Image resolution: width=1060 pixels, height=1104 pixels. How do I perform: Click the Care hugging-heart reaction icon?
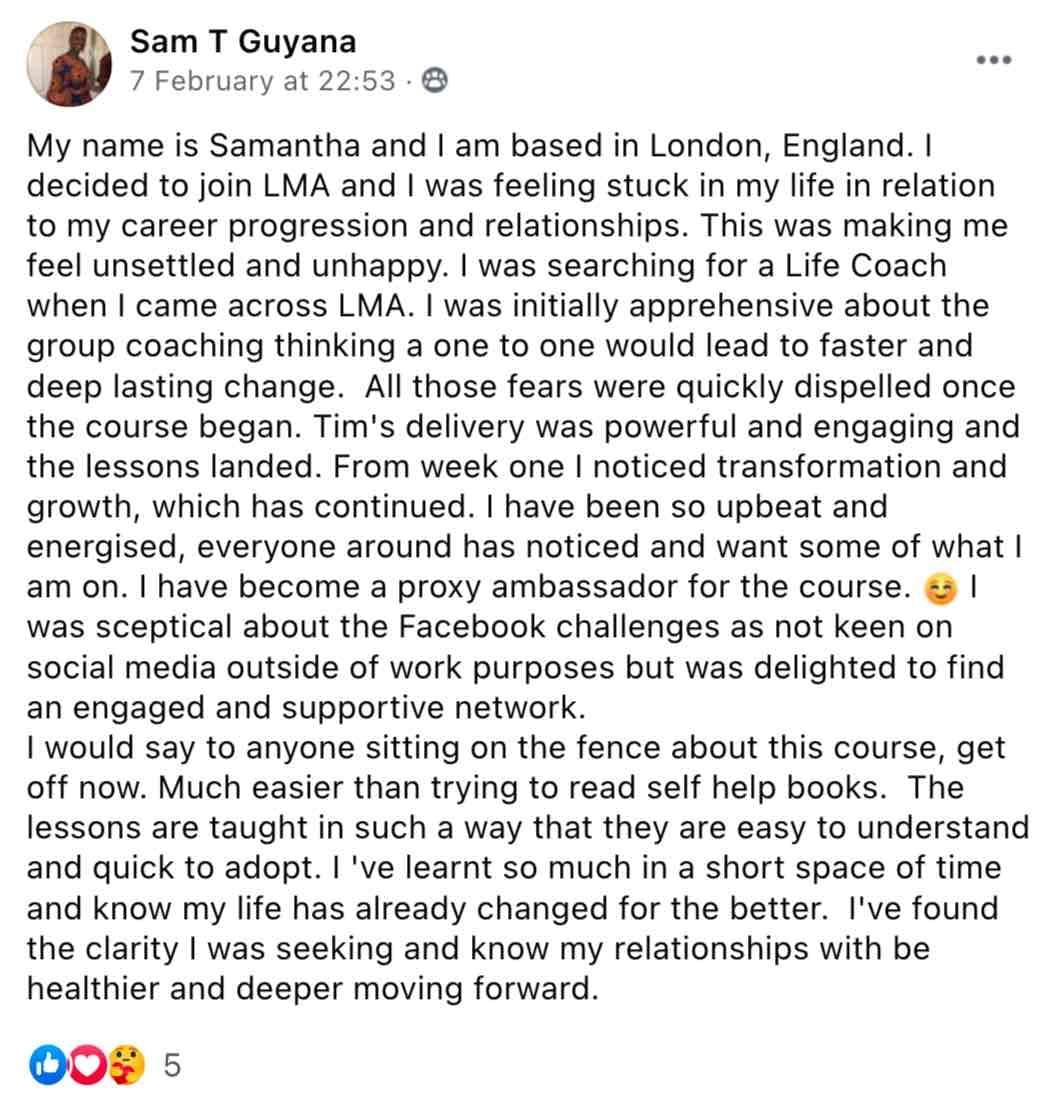coord(125,1065)
